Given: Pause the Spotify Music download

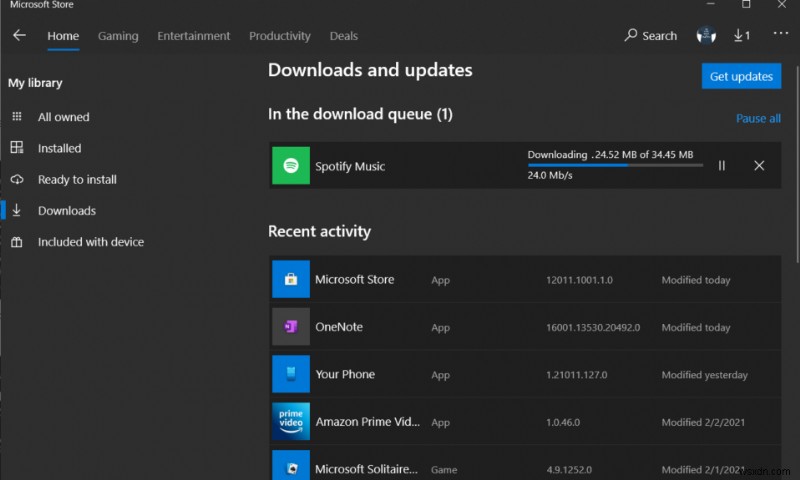Looking at the screenshot, I should point(721,165).
